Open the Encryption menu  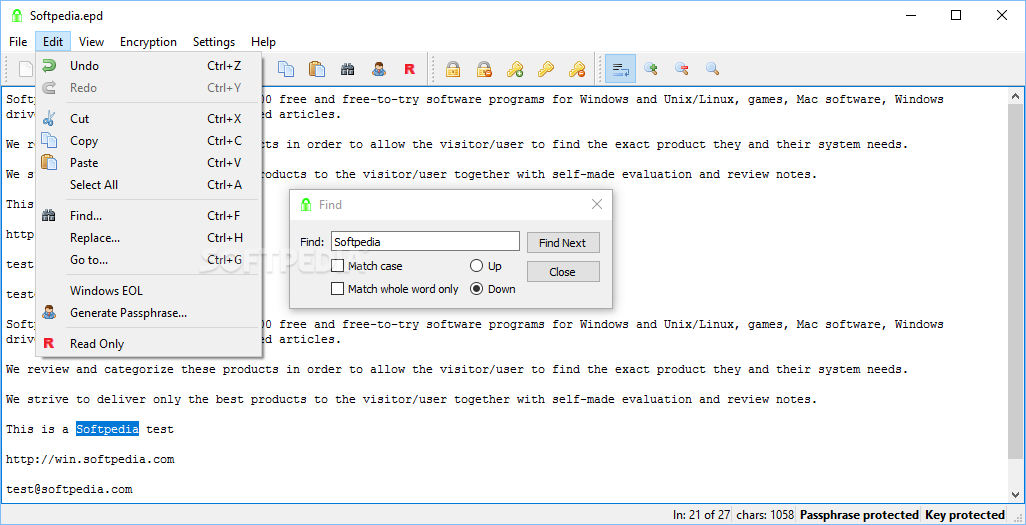(x=149, y=42)
